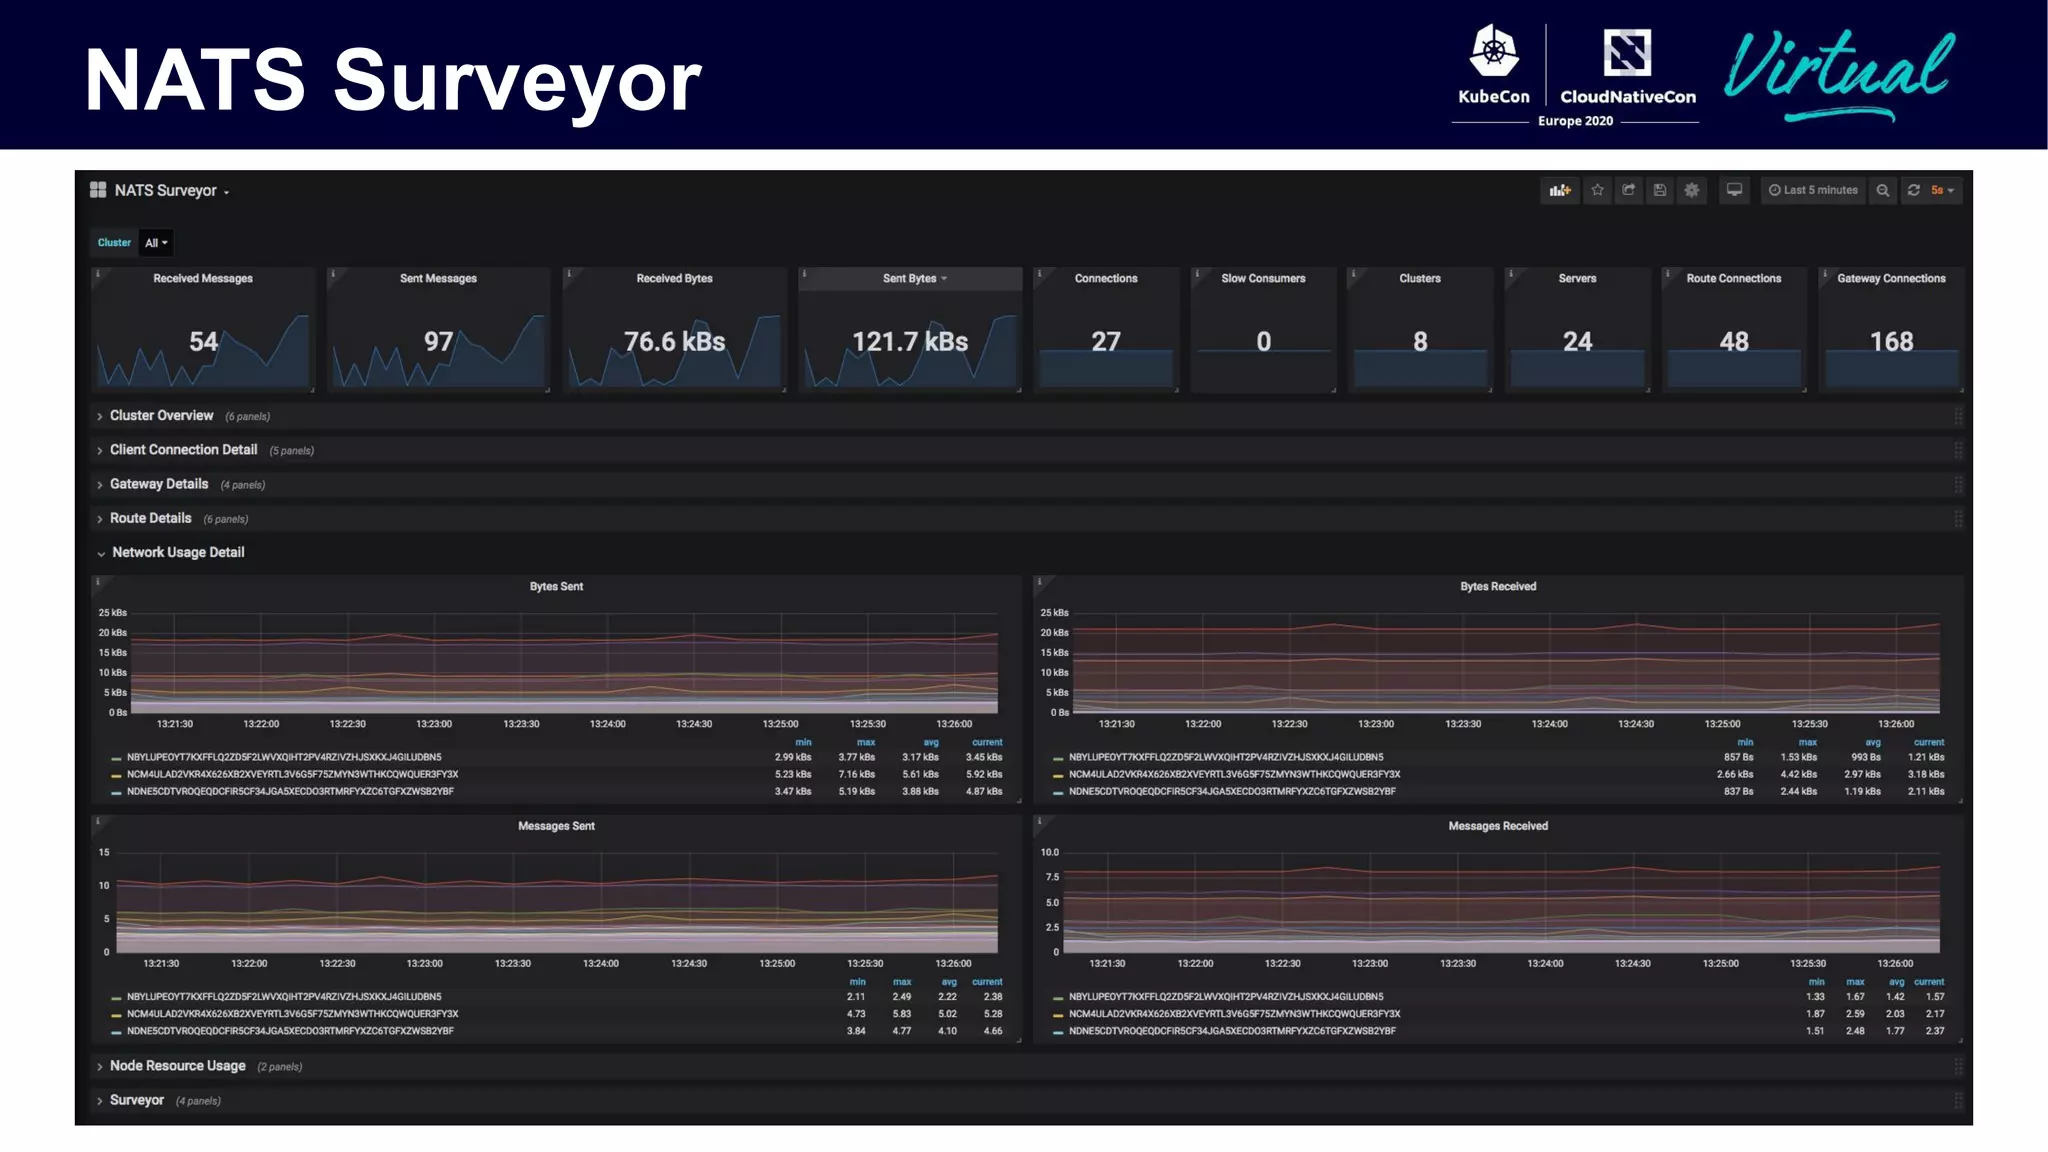Toggle NBYLUPEOYT series in Messages Received legend
Viewport: 2048px width, 1152px height.
1226,997
